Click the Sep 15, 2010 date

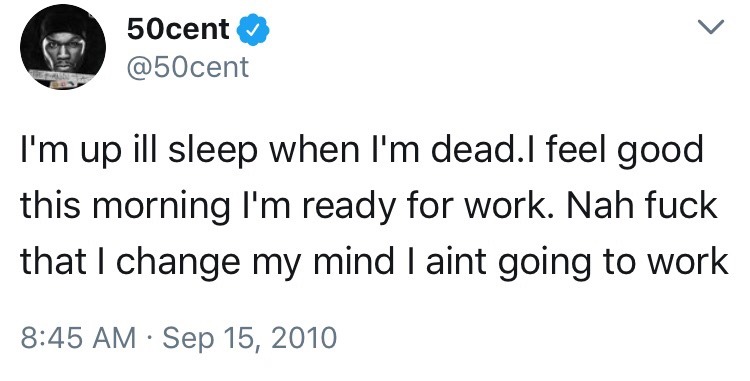click(x=250, y=337)
